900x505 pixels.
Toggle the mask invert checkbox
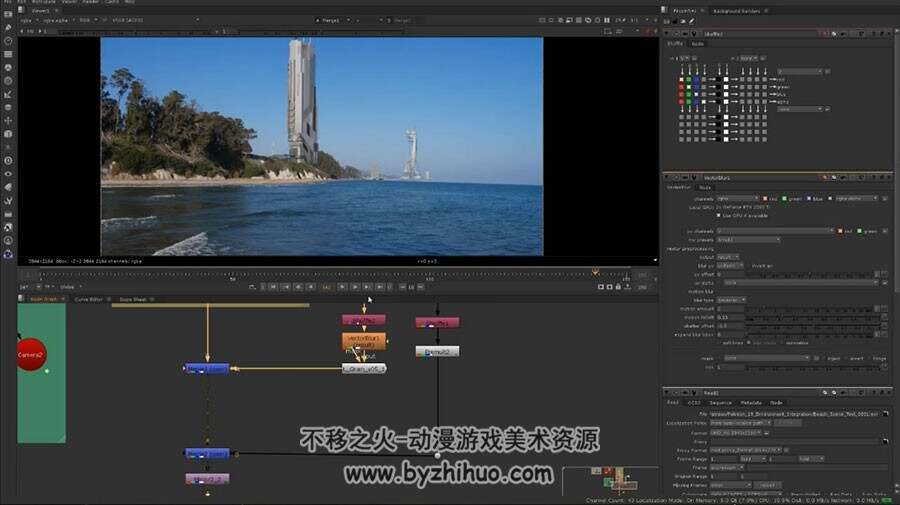click(845, 358)
